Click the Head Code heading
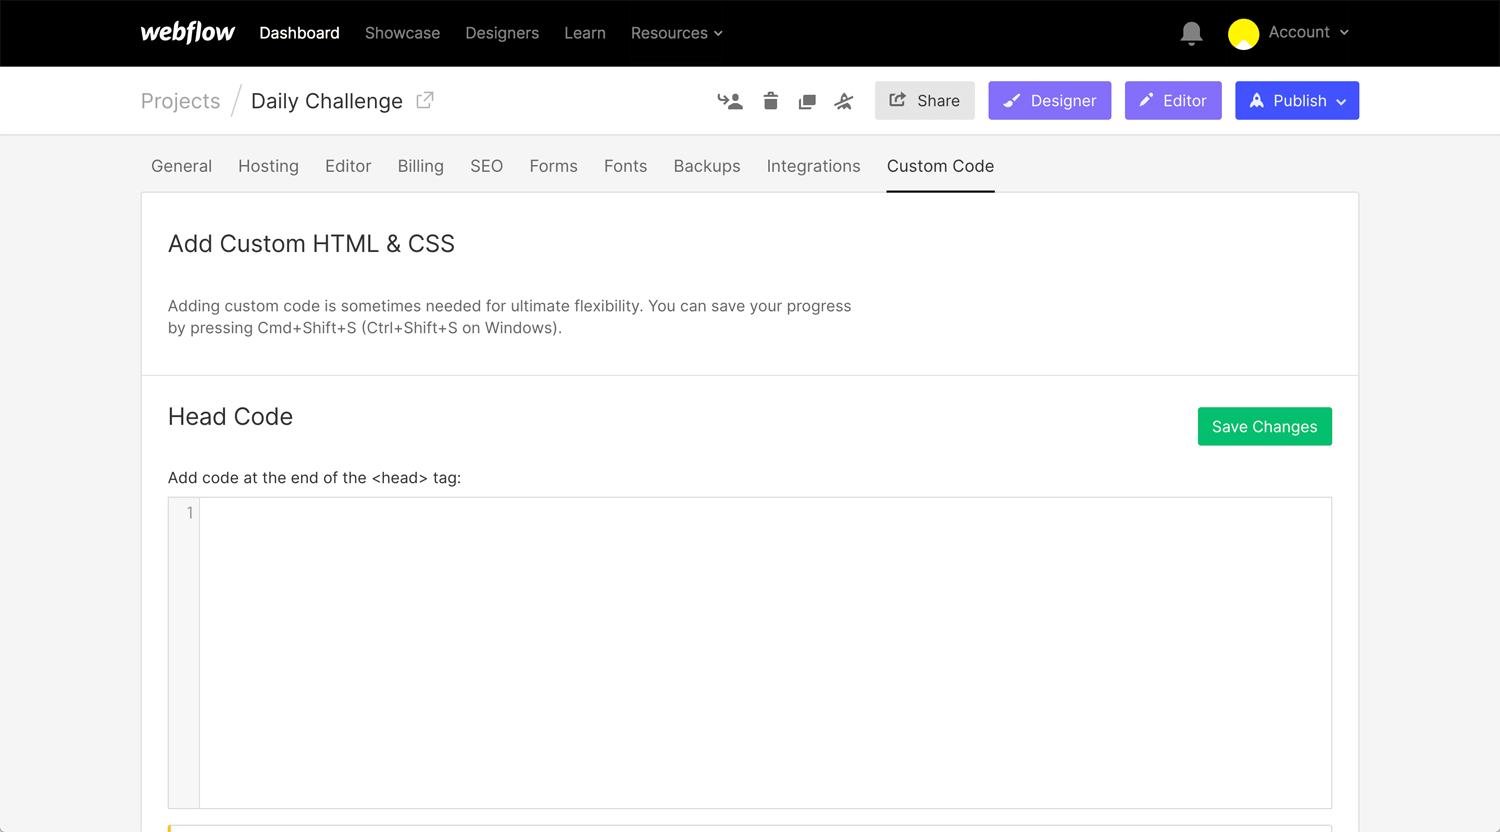Viewport: 1500px width, 832px height. (230, 417)
